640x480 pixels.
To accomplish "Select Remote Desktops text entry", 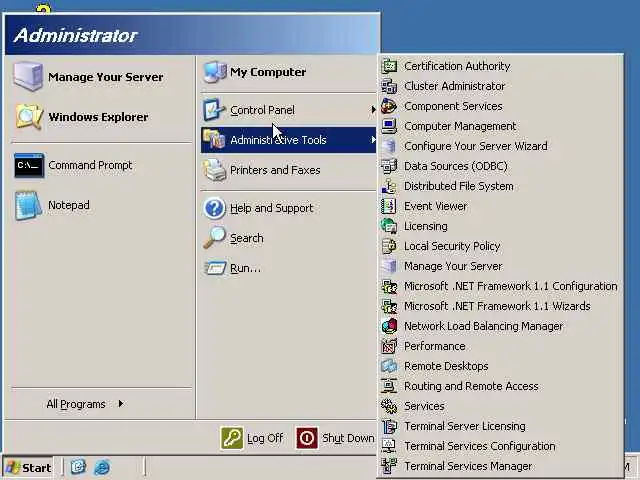I will [x=446, y=366].
